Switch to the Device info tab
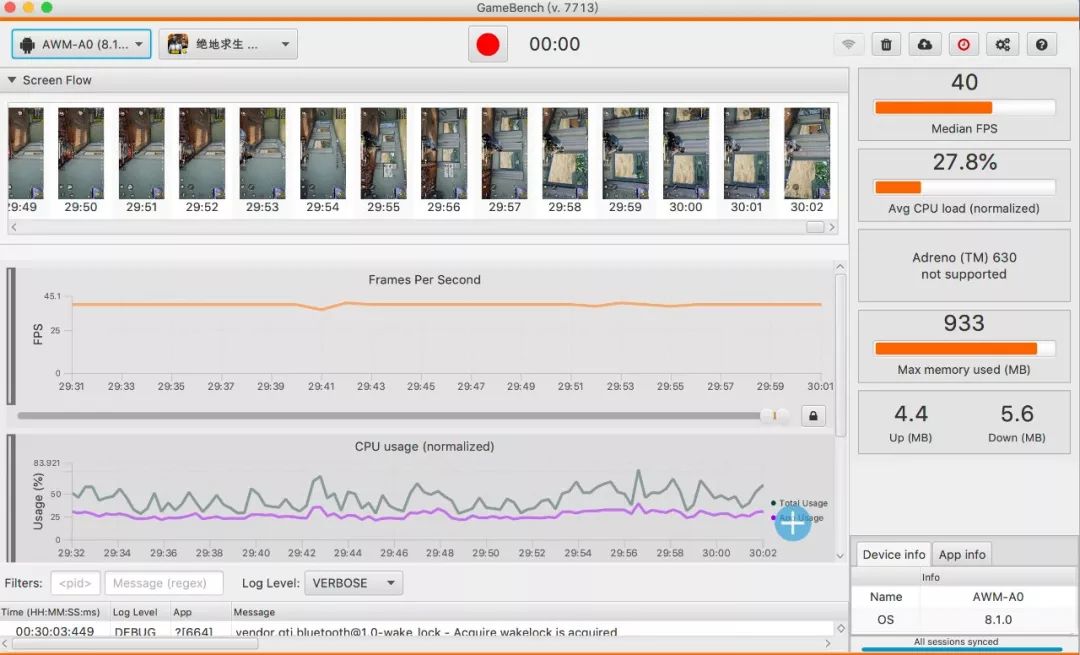This screenshot has width=1080, height=655. click(x=893, y=554)
